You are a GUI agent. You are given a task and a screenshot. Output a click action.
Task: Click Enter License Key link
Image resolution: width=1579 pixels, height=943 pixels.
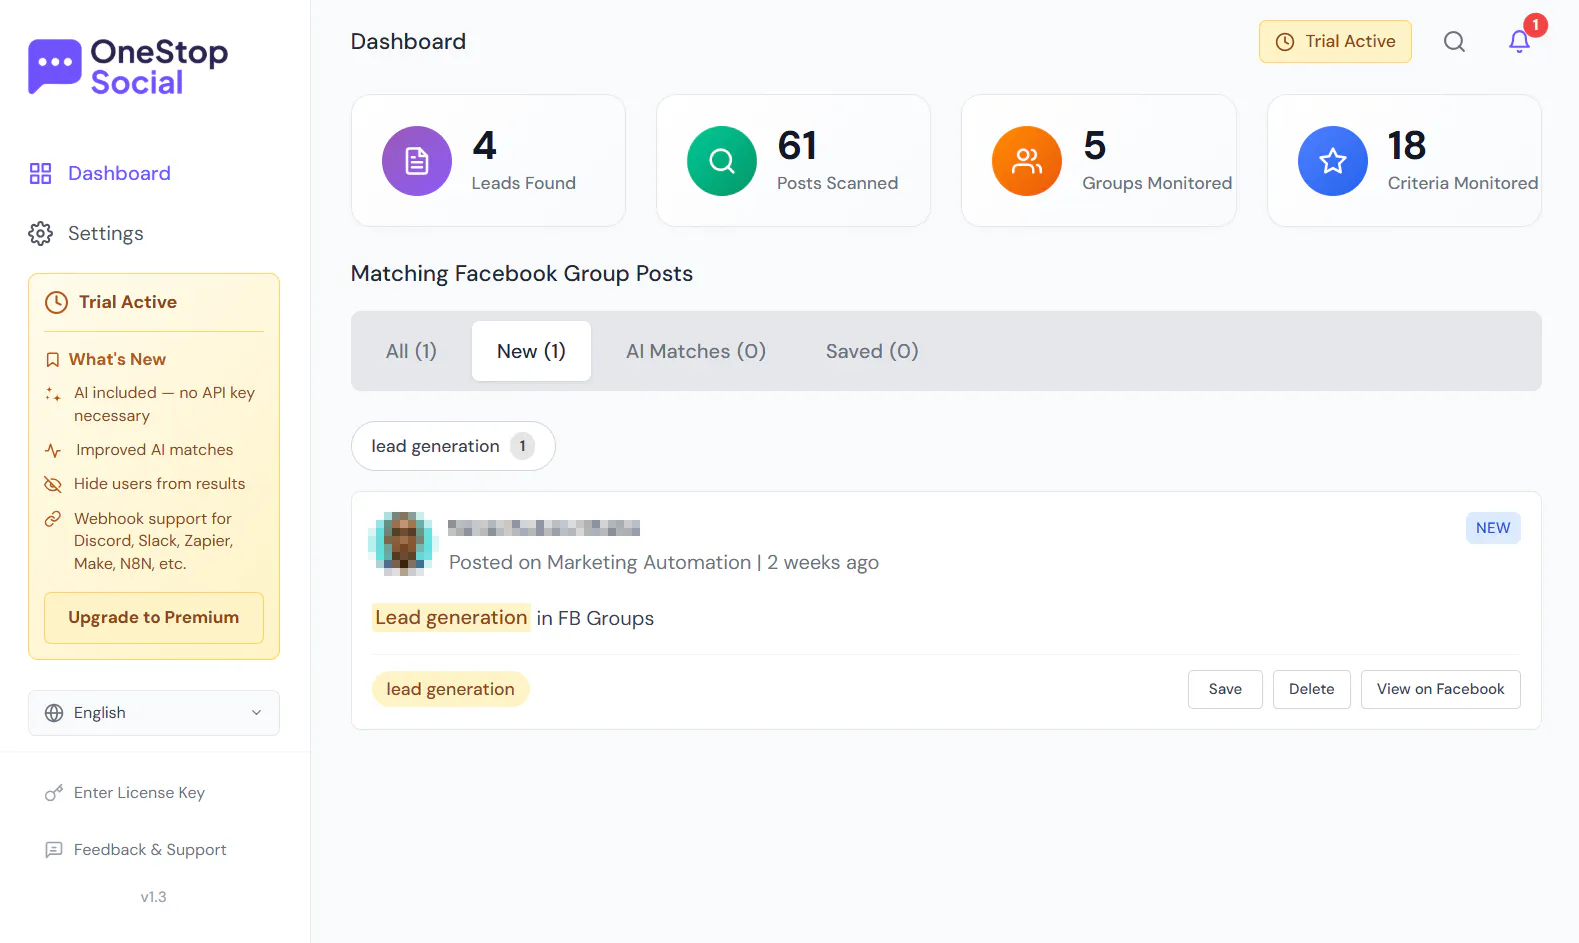[x=139, y=793]
